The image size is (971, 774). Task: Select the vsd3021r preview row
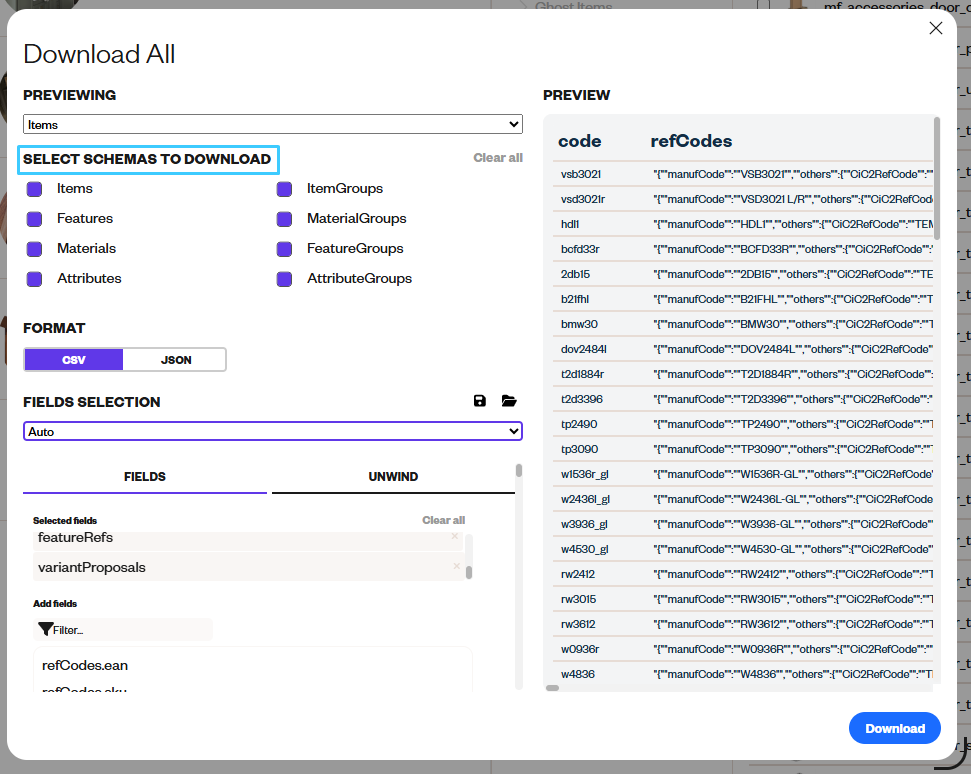tap(743, 199)
